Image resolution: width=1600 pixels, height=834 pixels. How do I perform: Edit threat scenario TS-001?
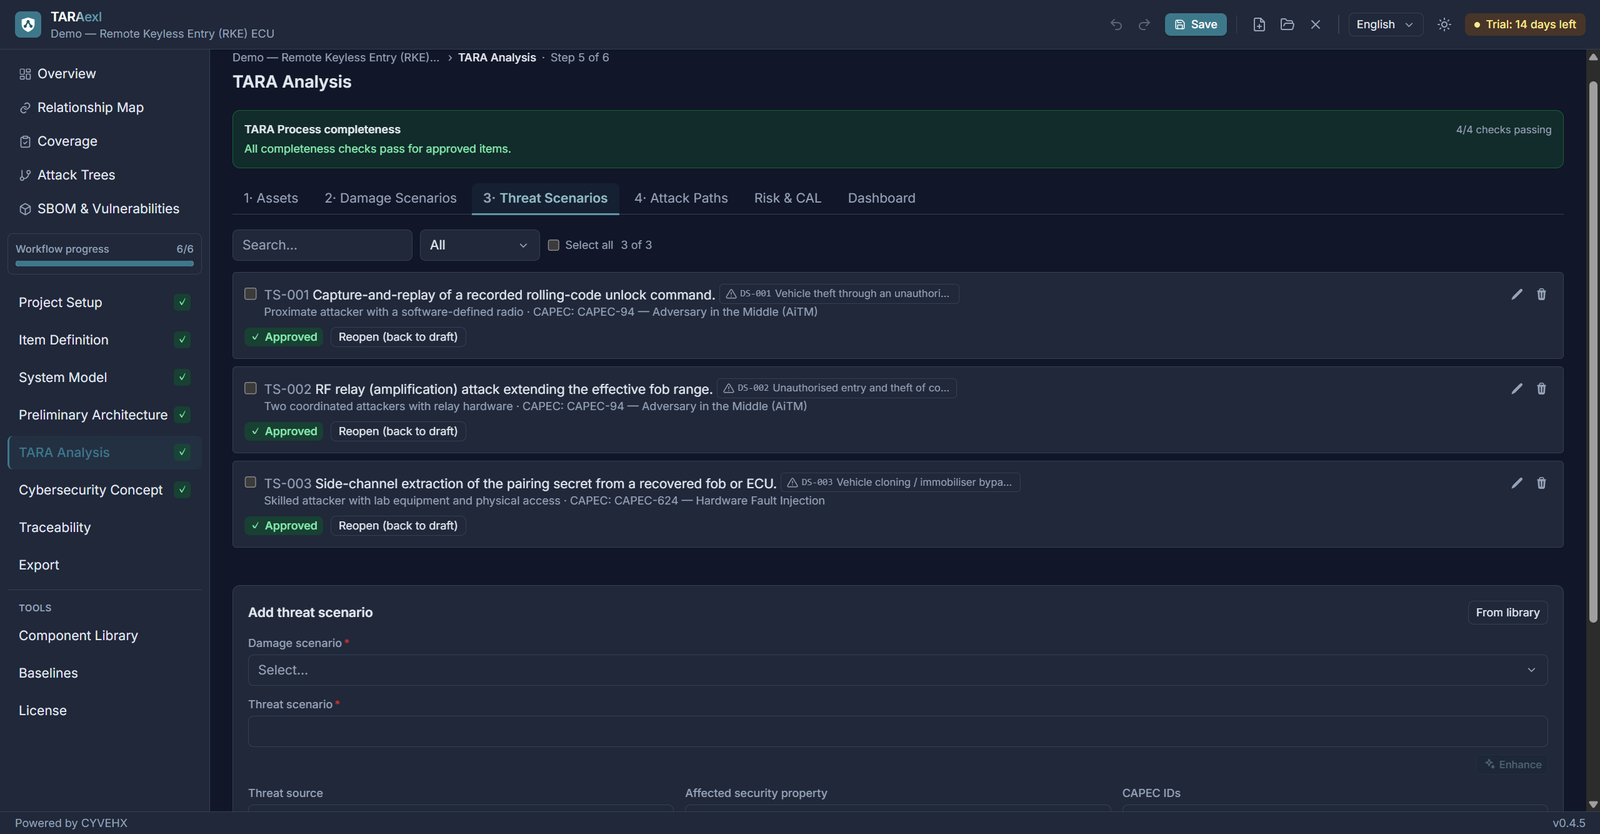coord(1517,294)
